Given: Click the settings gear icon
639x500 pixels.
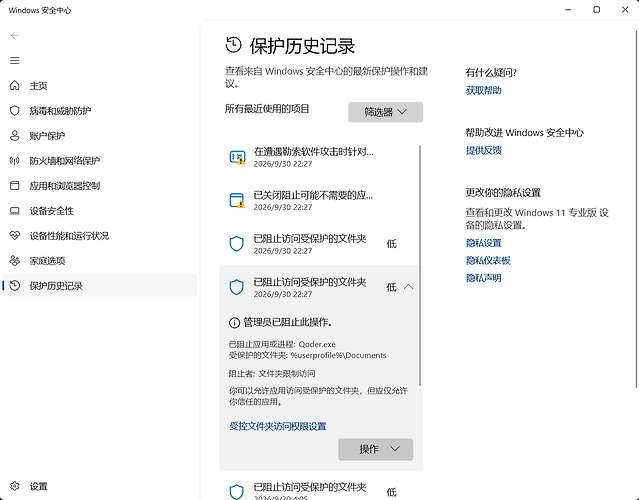Looking at the screenshot, I should point(15,486).
